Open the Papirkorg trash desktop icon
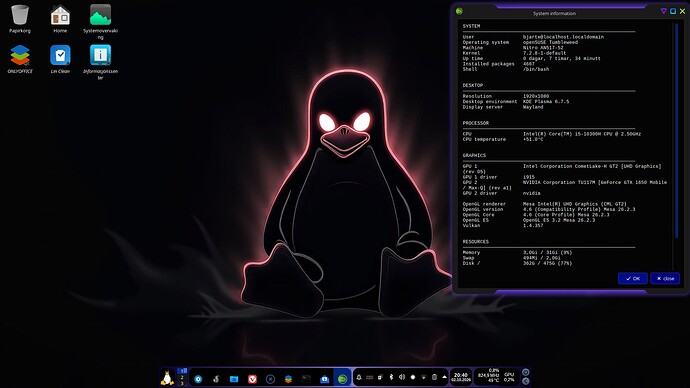Viewport: 690px width, 388px height. 20,19
